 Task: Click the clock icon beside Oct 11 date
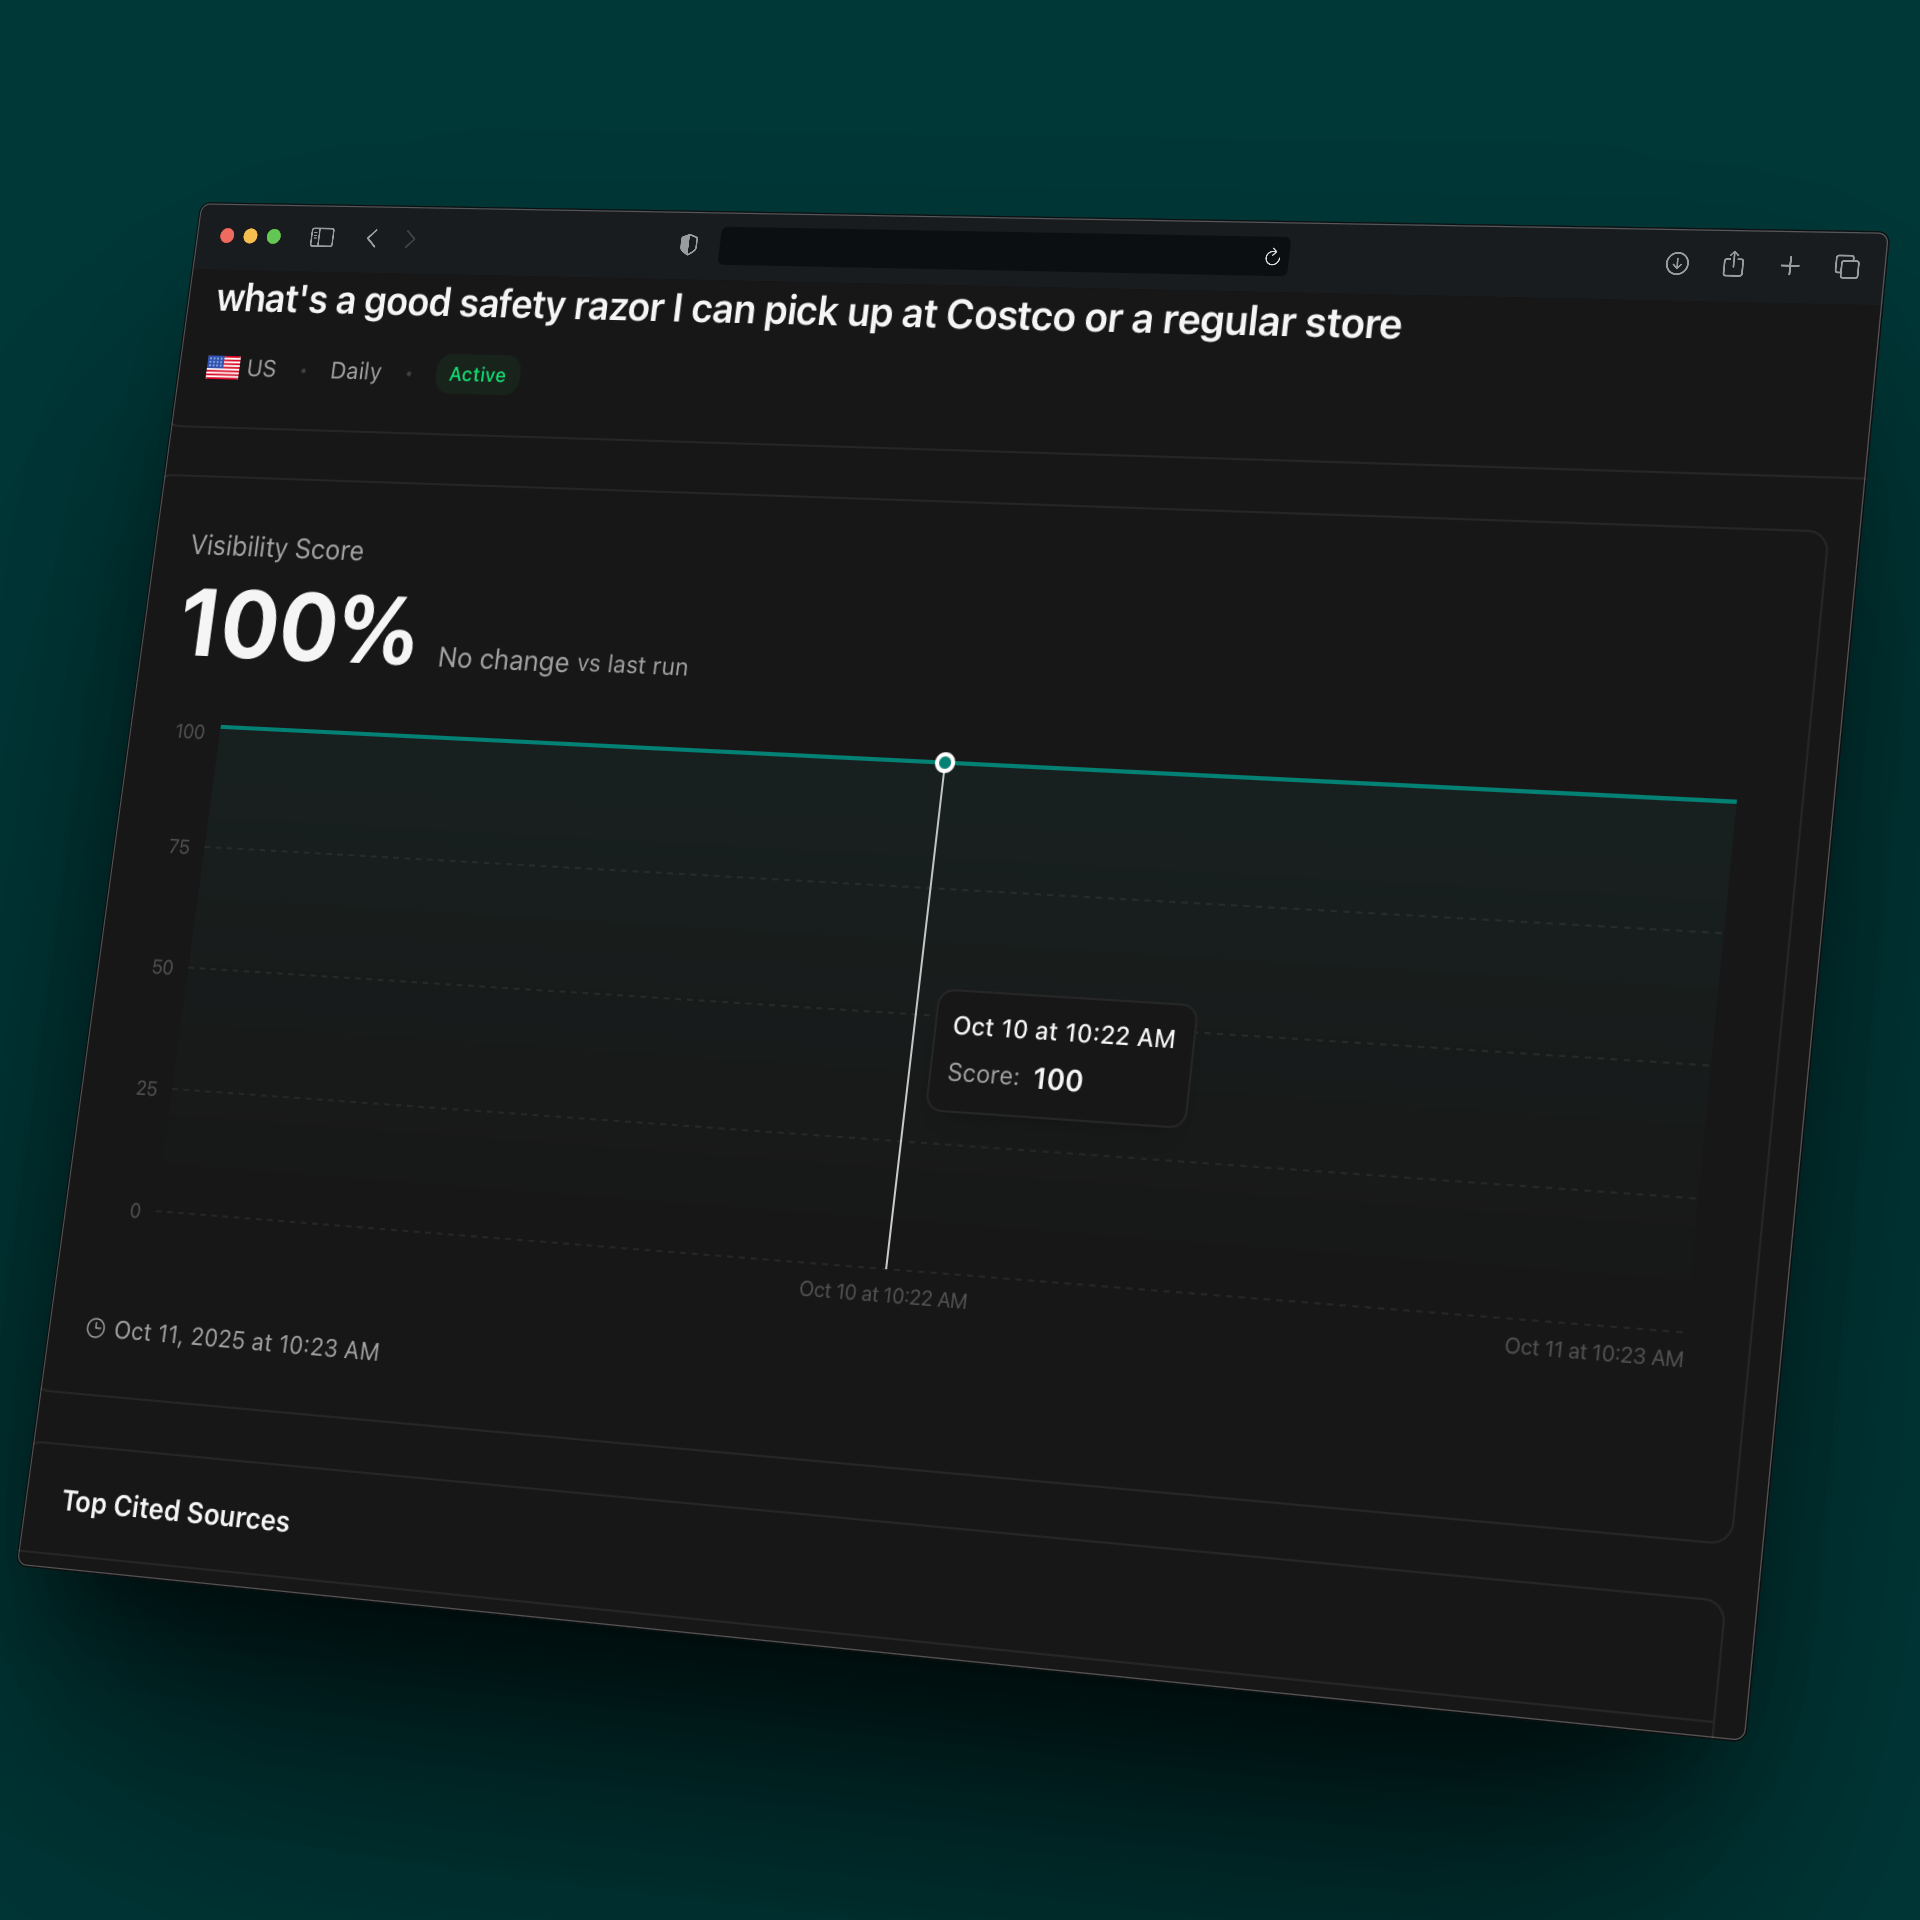coord(96,1328)
